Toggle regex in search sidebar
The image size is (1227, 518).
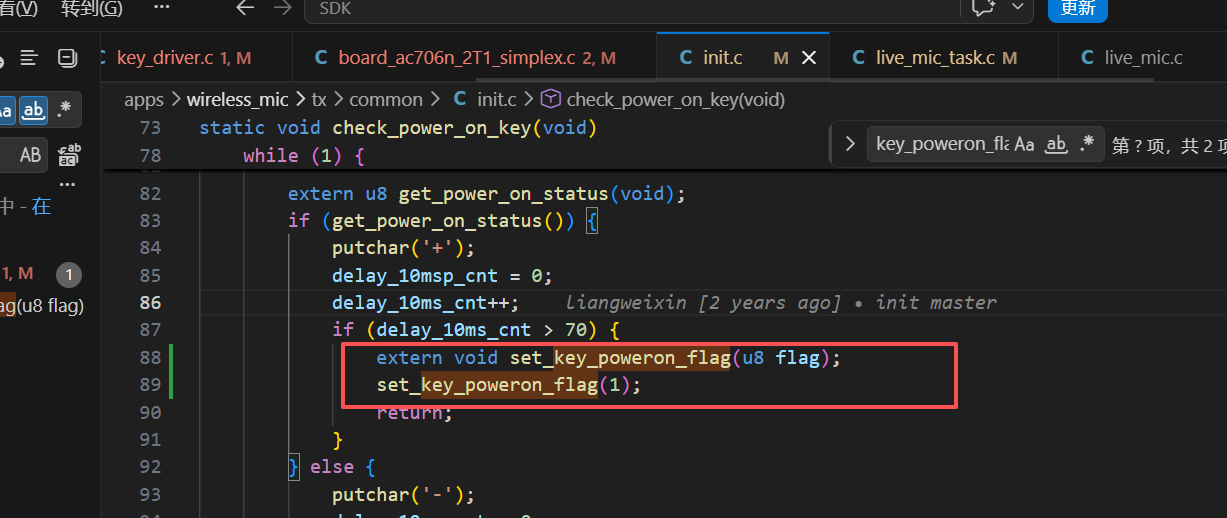(65, 110)
